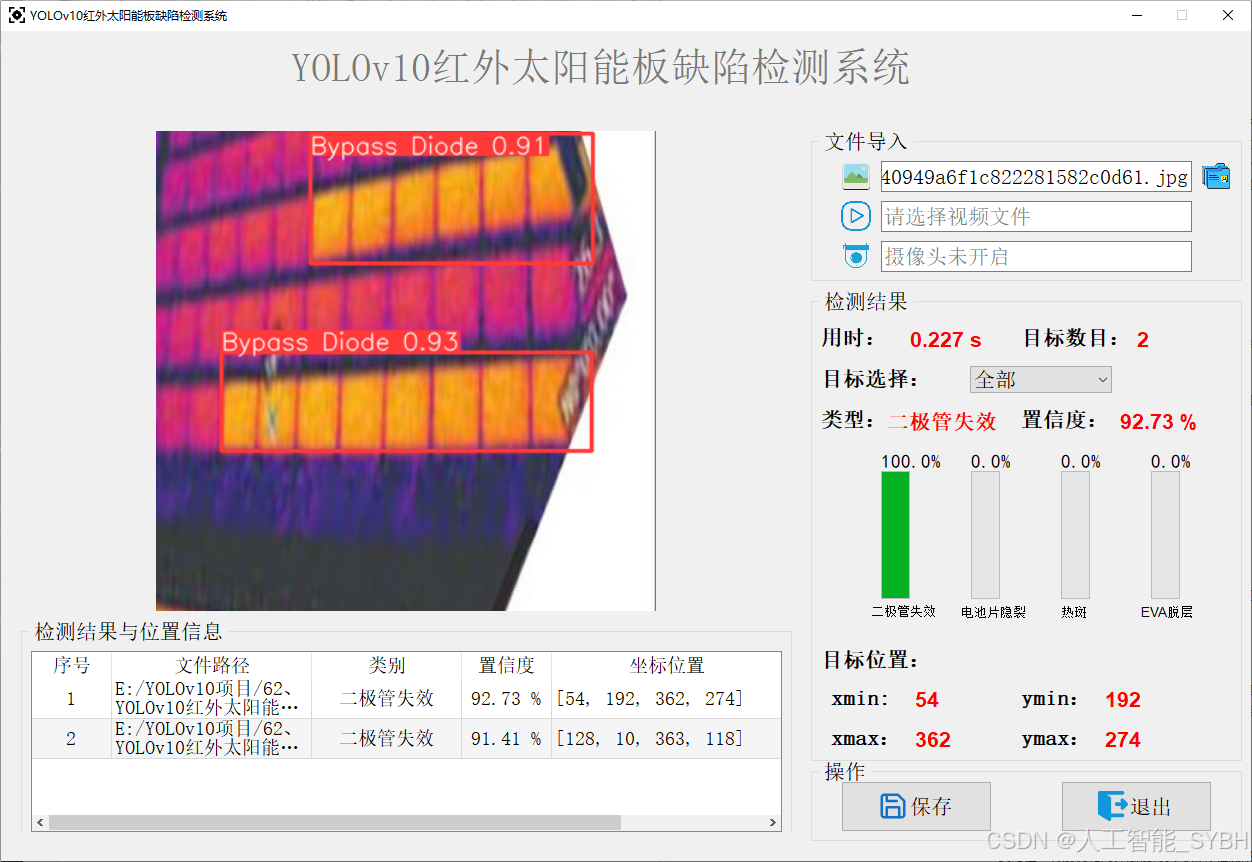Click the heading YOLOv10红外太阳能板缺陷检测系统

(x=601, y=68)
